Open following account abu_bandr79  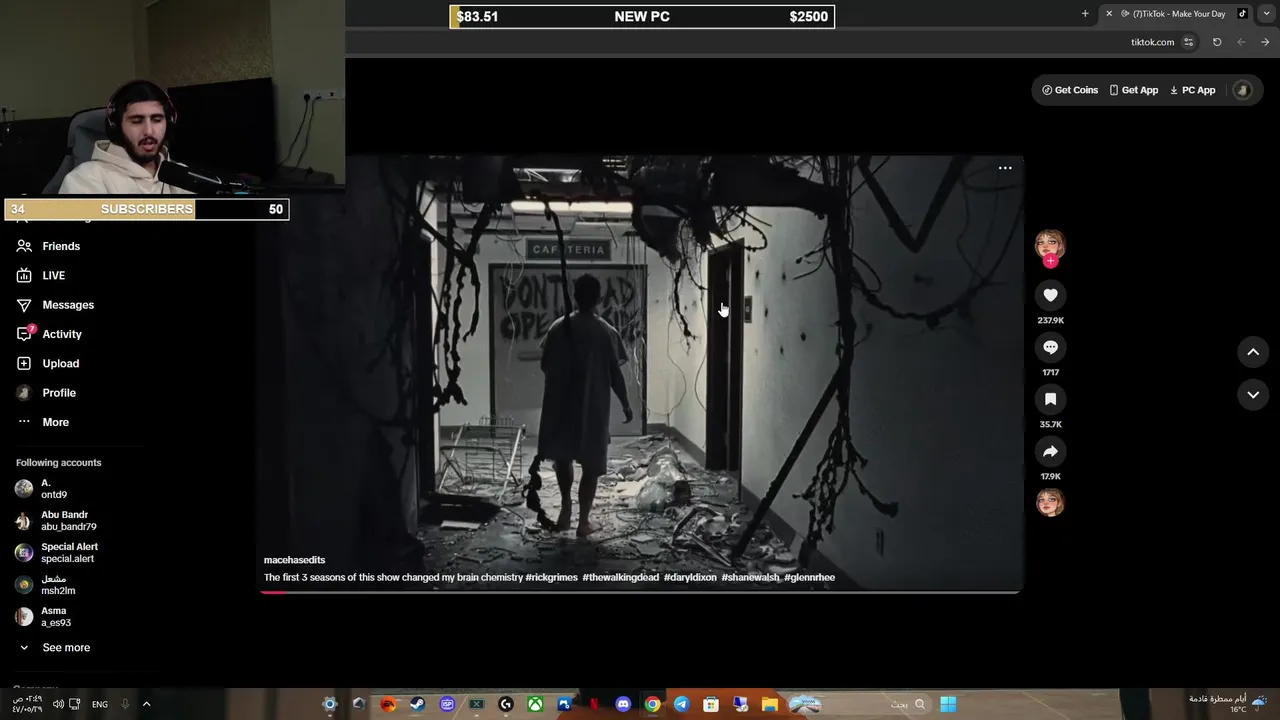coord(56,521)
